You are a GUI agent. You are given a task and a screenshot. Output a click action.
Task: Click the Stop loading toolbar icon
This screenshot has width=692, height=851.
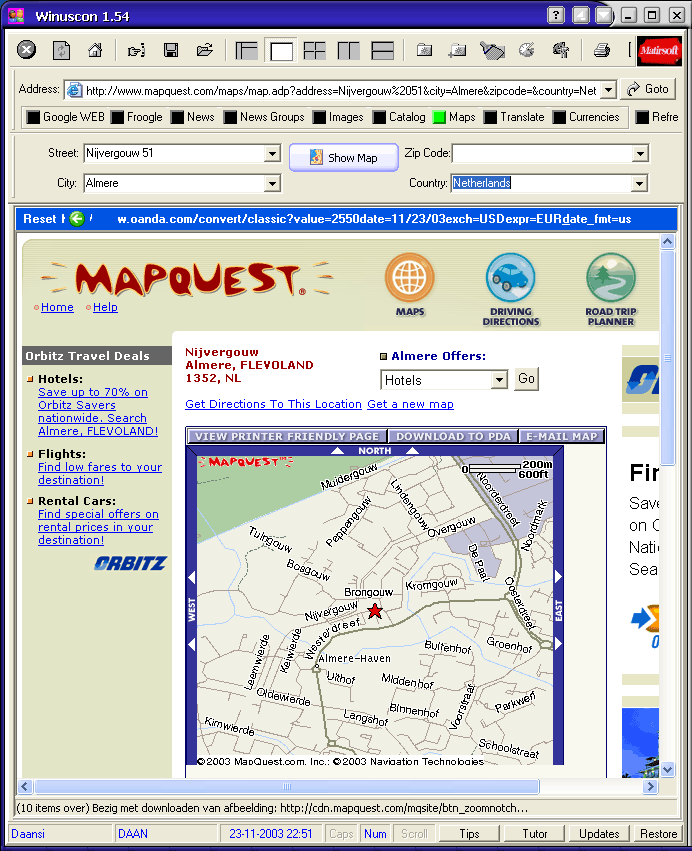(x=27, y=50)
